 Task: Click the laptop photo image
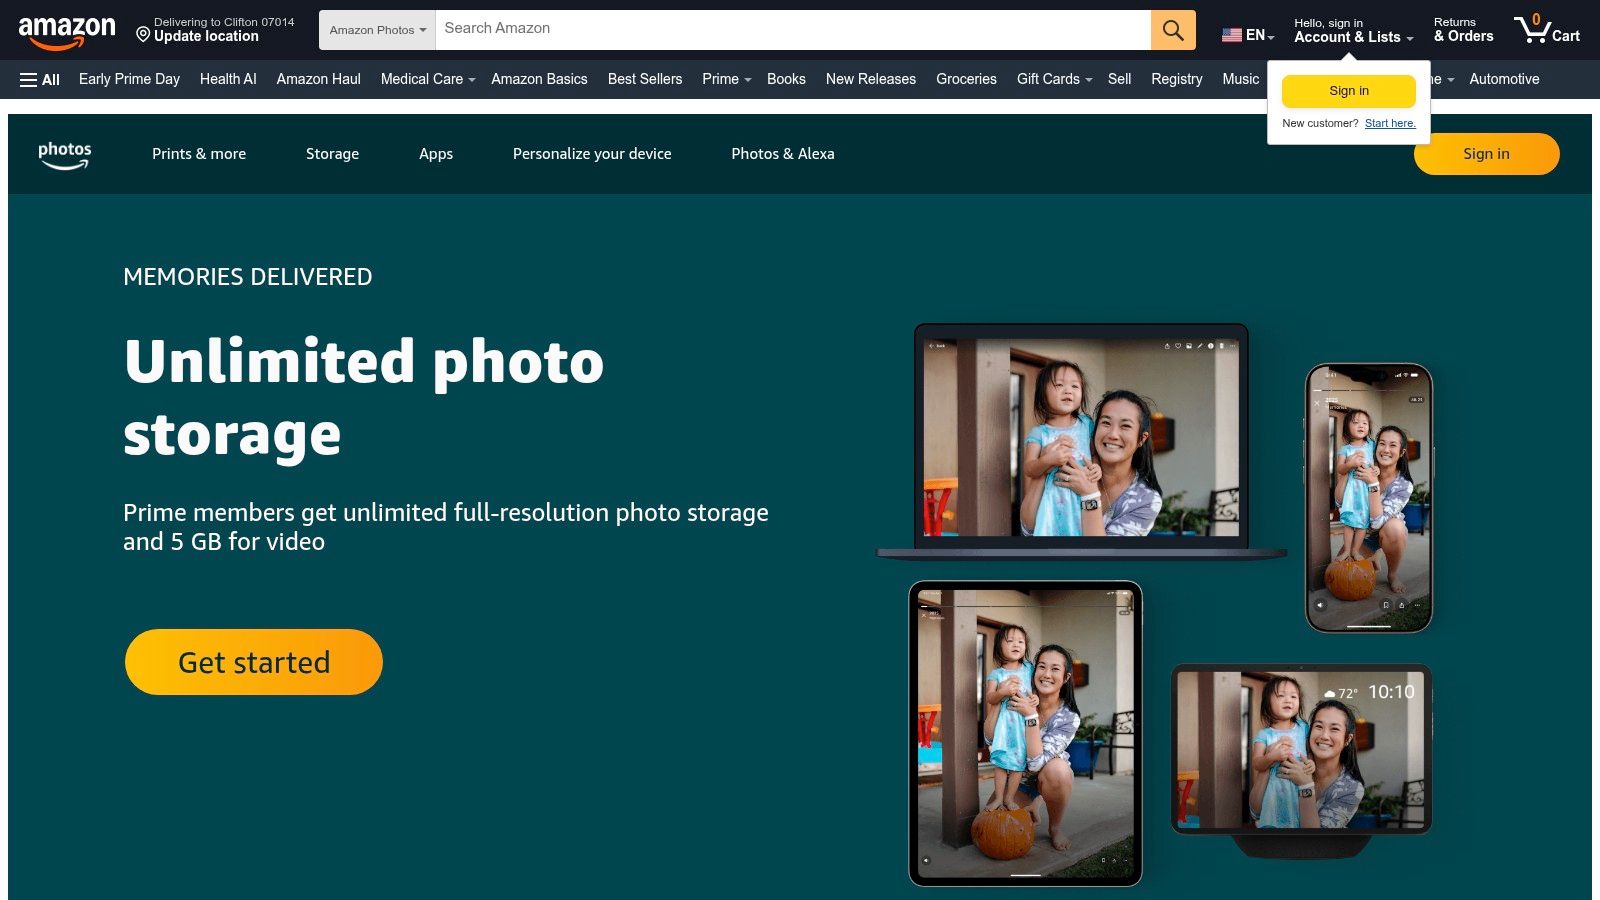point(1081,440)
